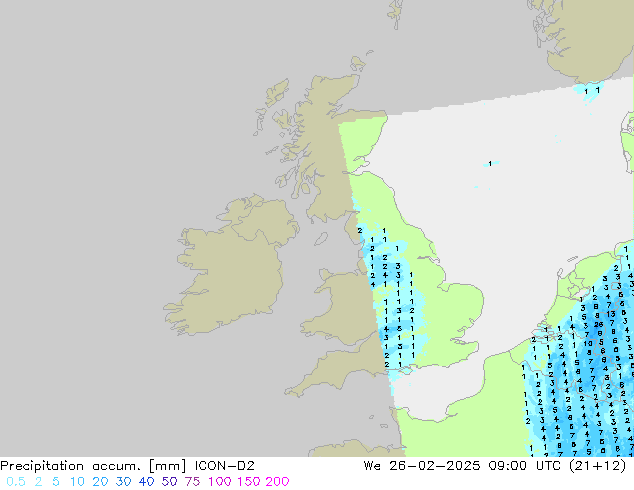Click the 'Precipitation' title word
The height and width of the screenshot is (490, 634).
42,466
